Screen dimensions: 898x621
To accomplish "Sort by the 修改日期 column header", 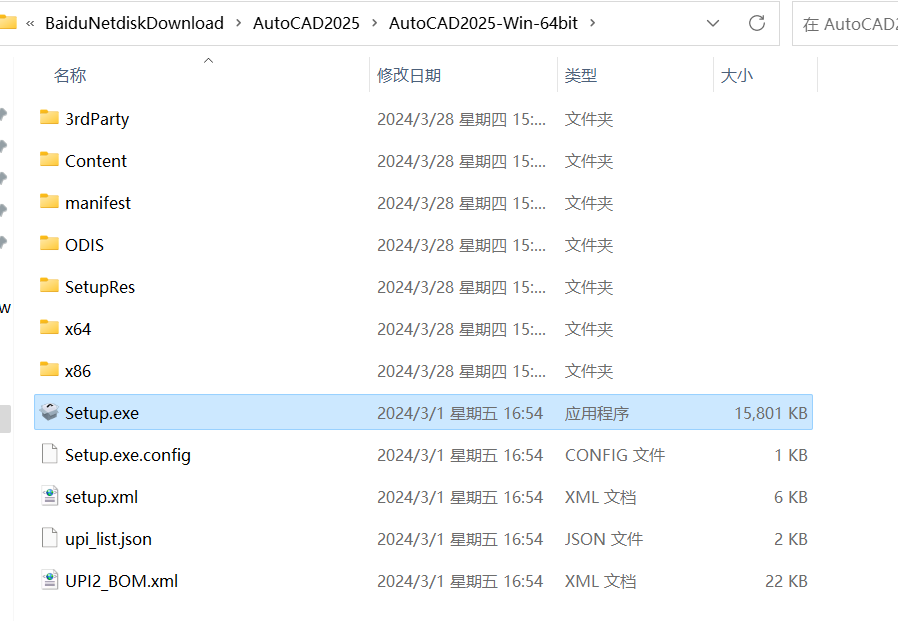I will pos(409,75).
